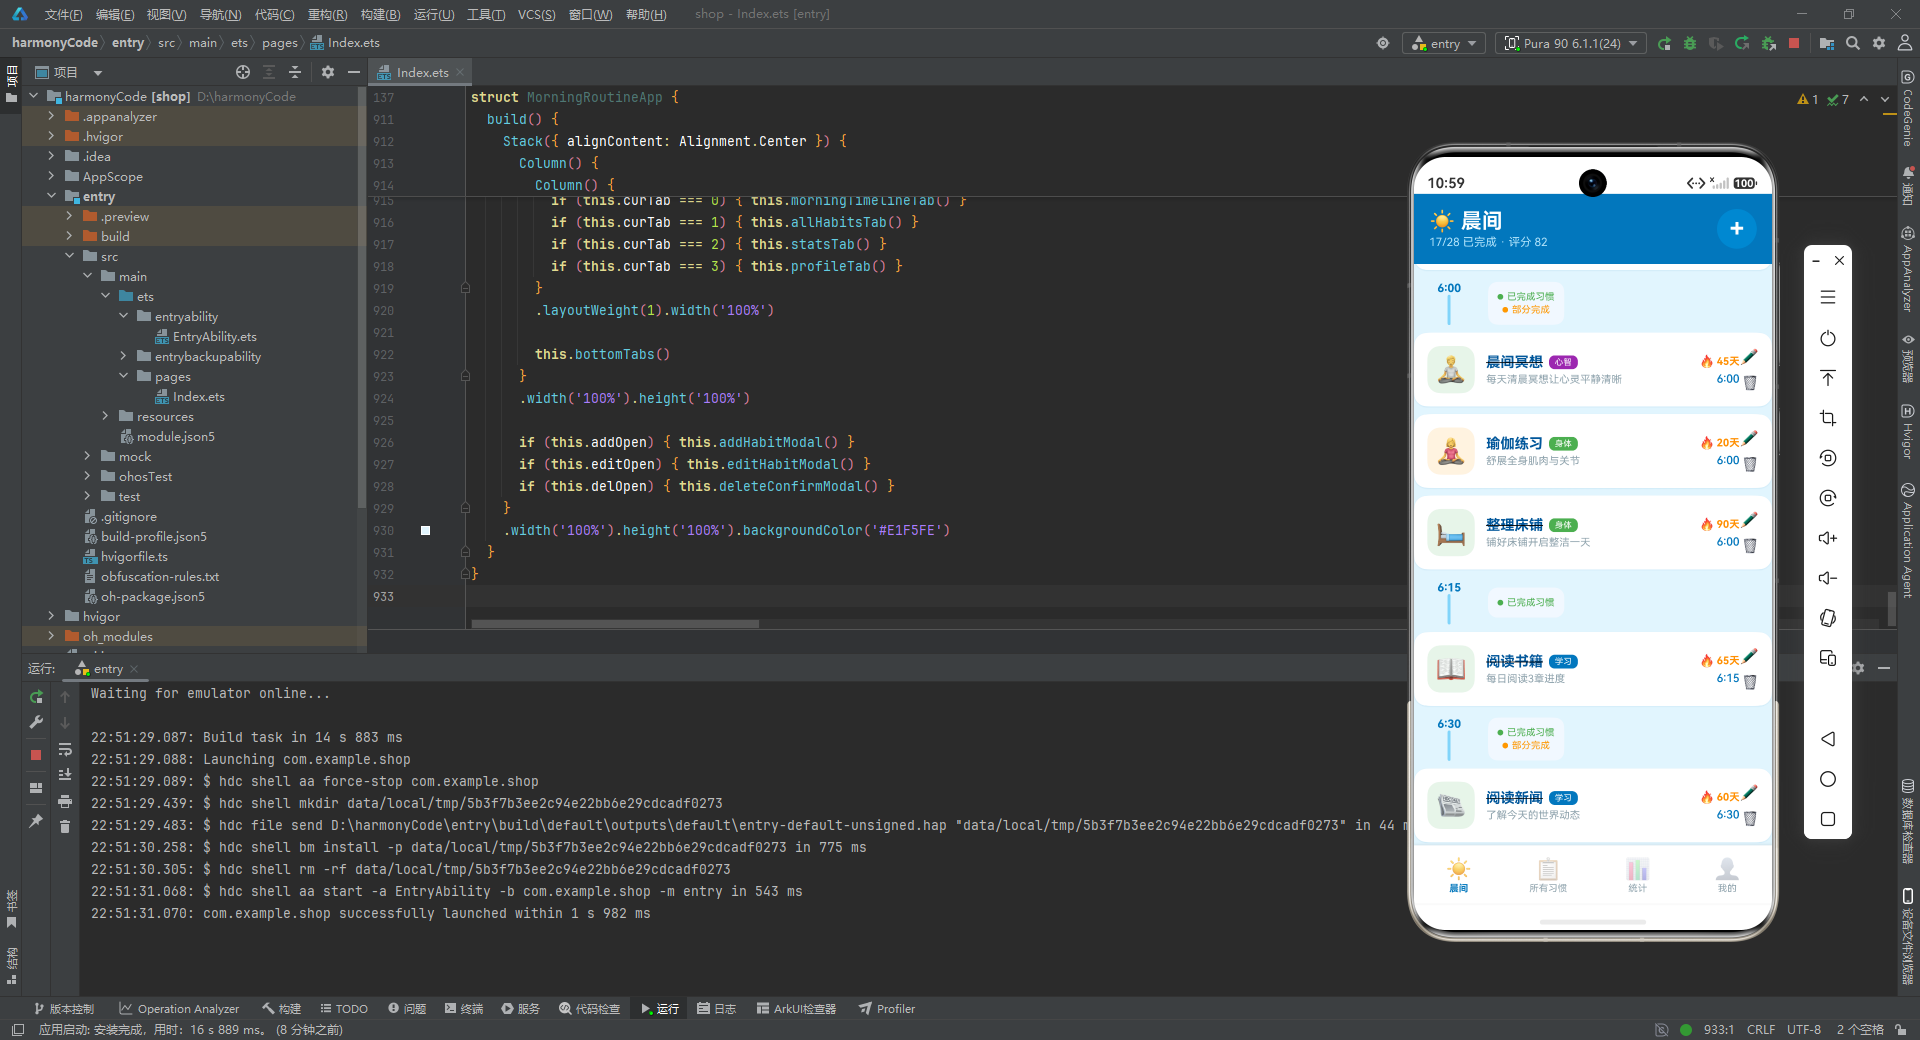The height and width of the screenshot is (1040, 1920).
Task: Click the hot reload icon beside the grayed profile icon
Action: click(1742, 43)
